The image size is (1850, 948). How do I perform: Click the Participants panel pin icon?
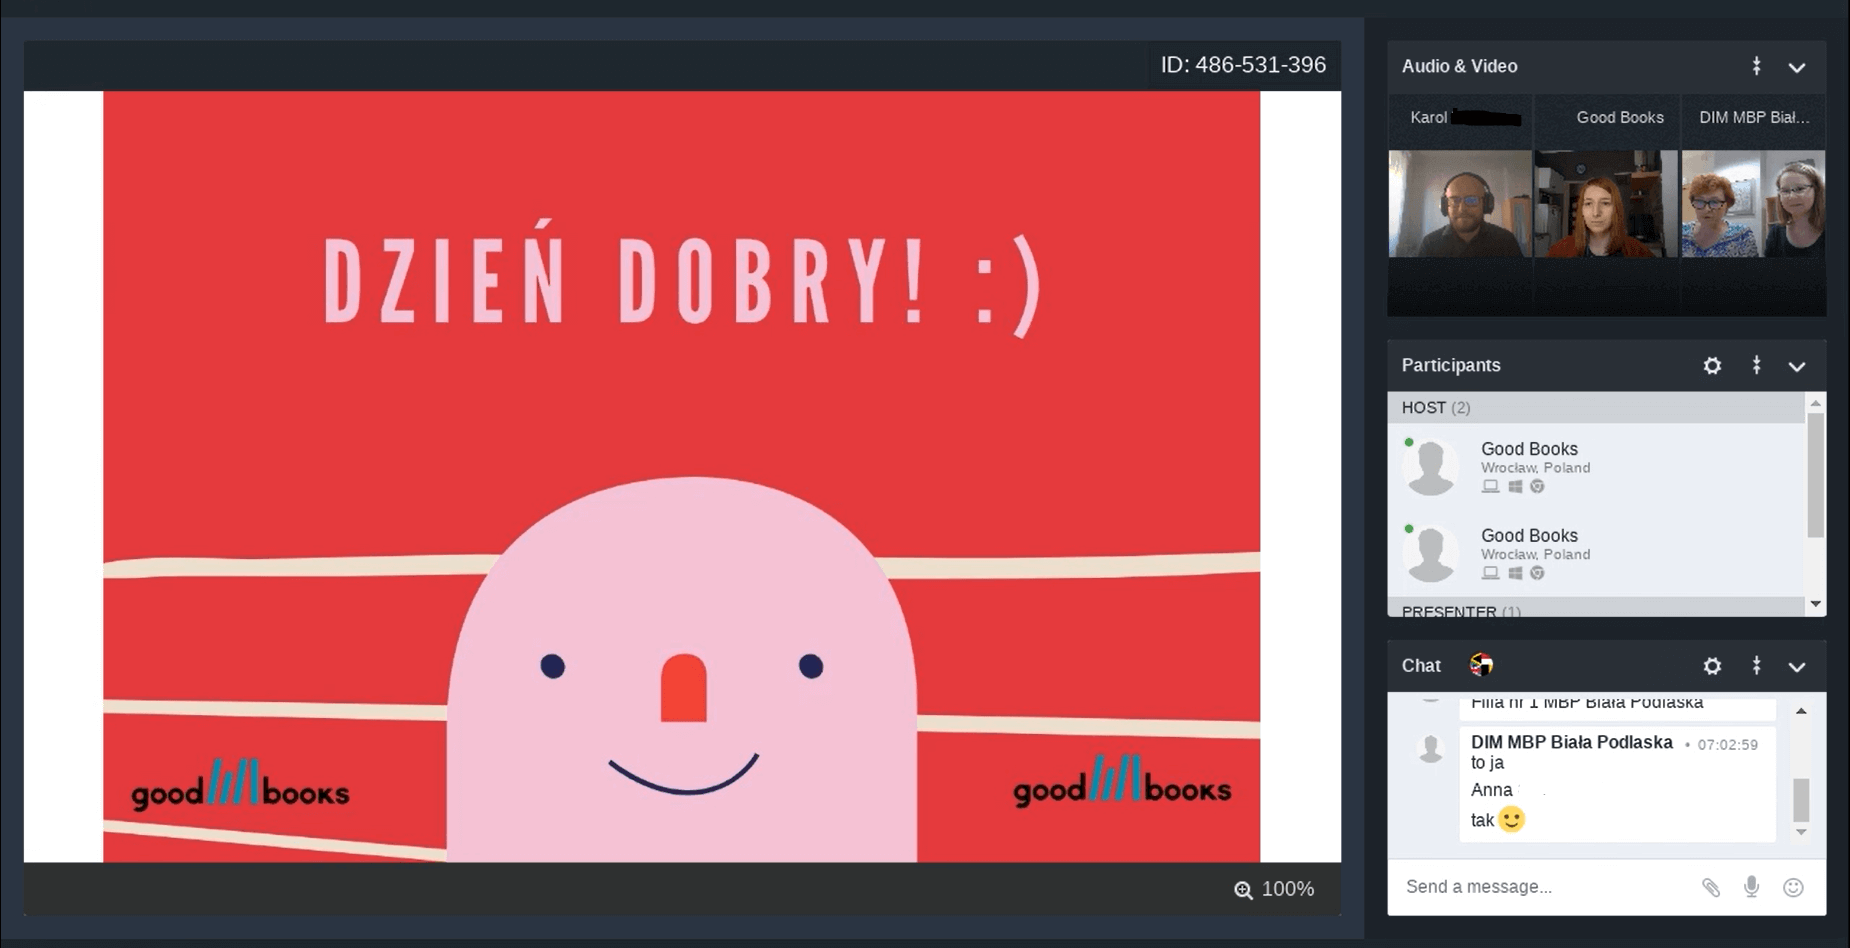tap(1756, 365)
